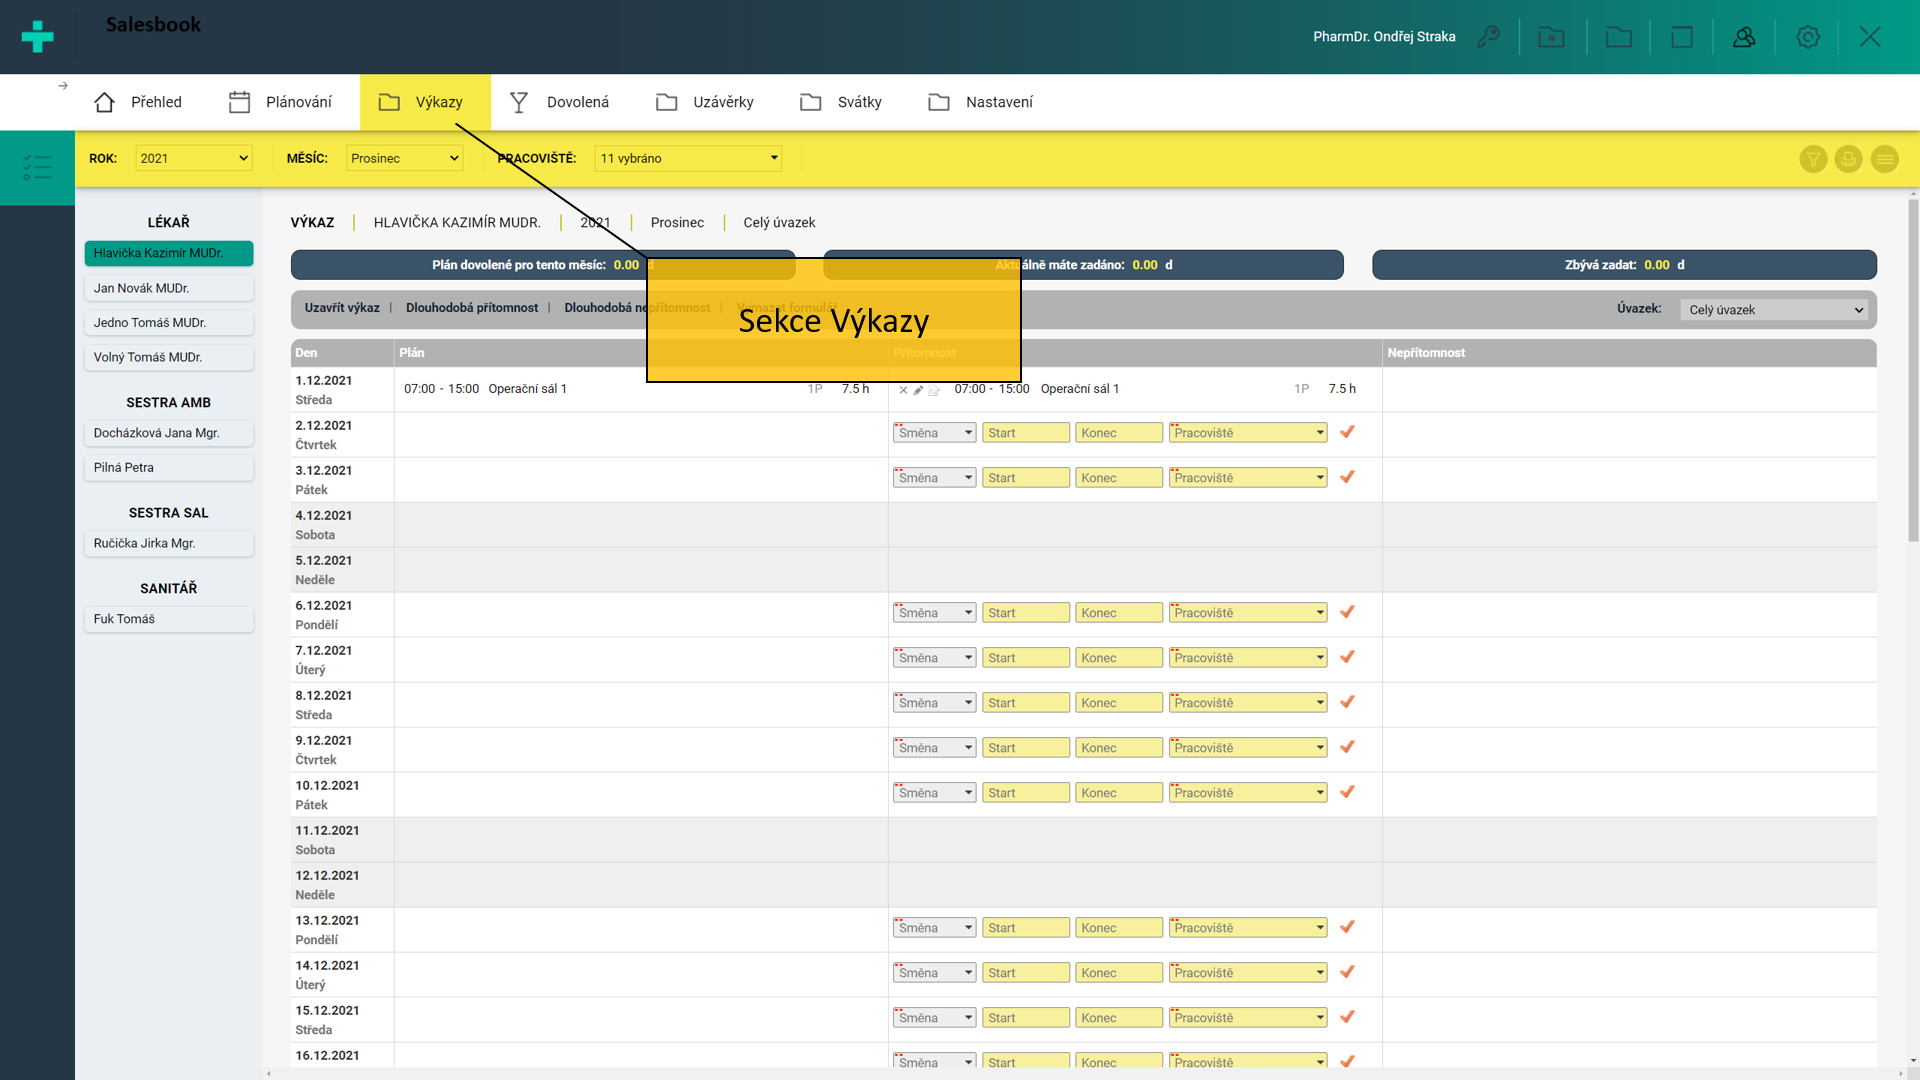1920x1080 pixels.
Task: Click the filter funnel icon in yellow bar
Action: pos(1813,159)
